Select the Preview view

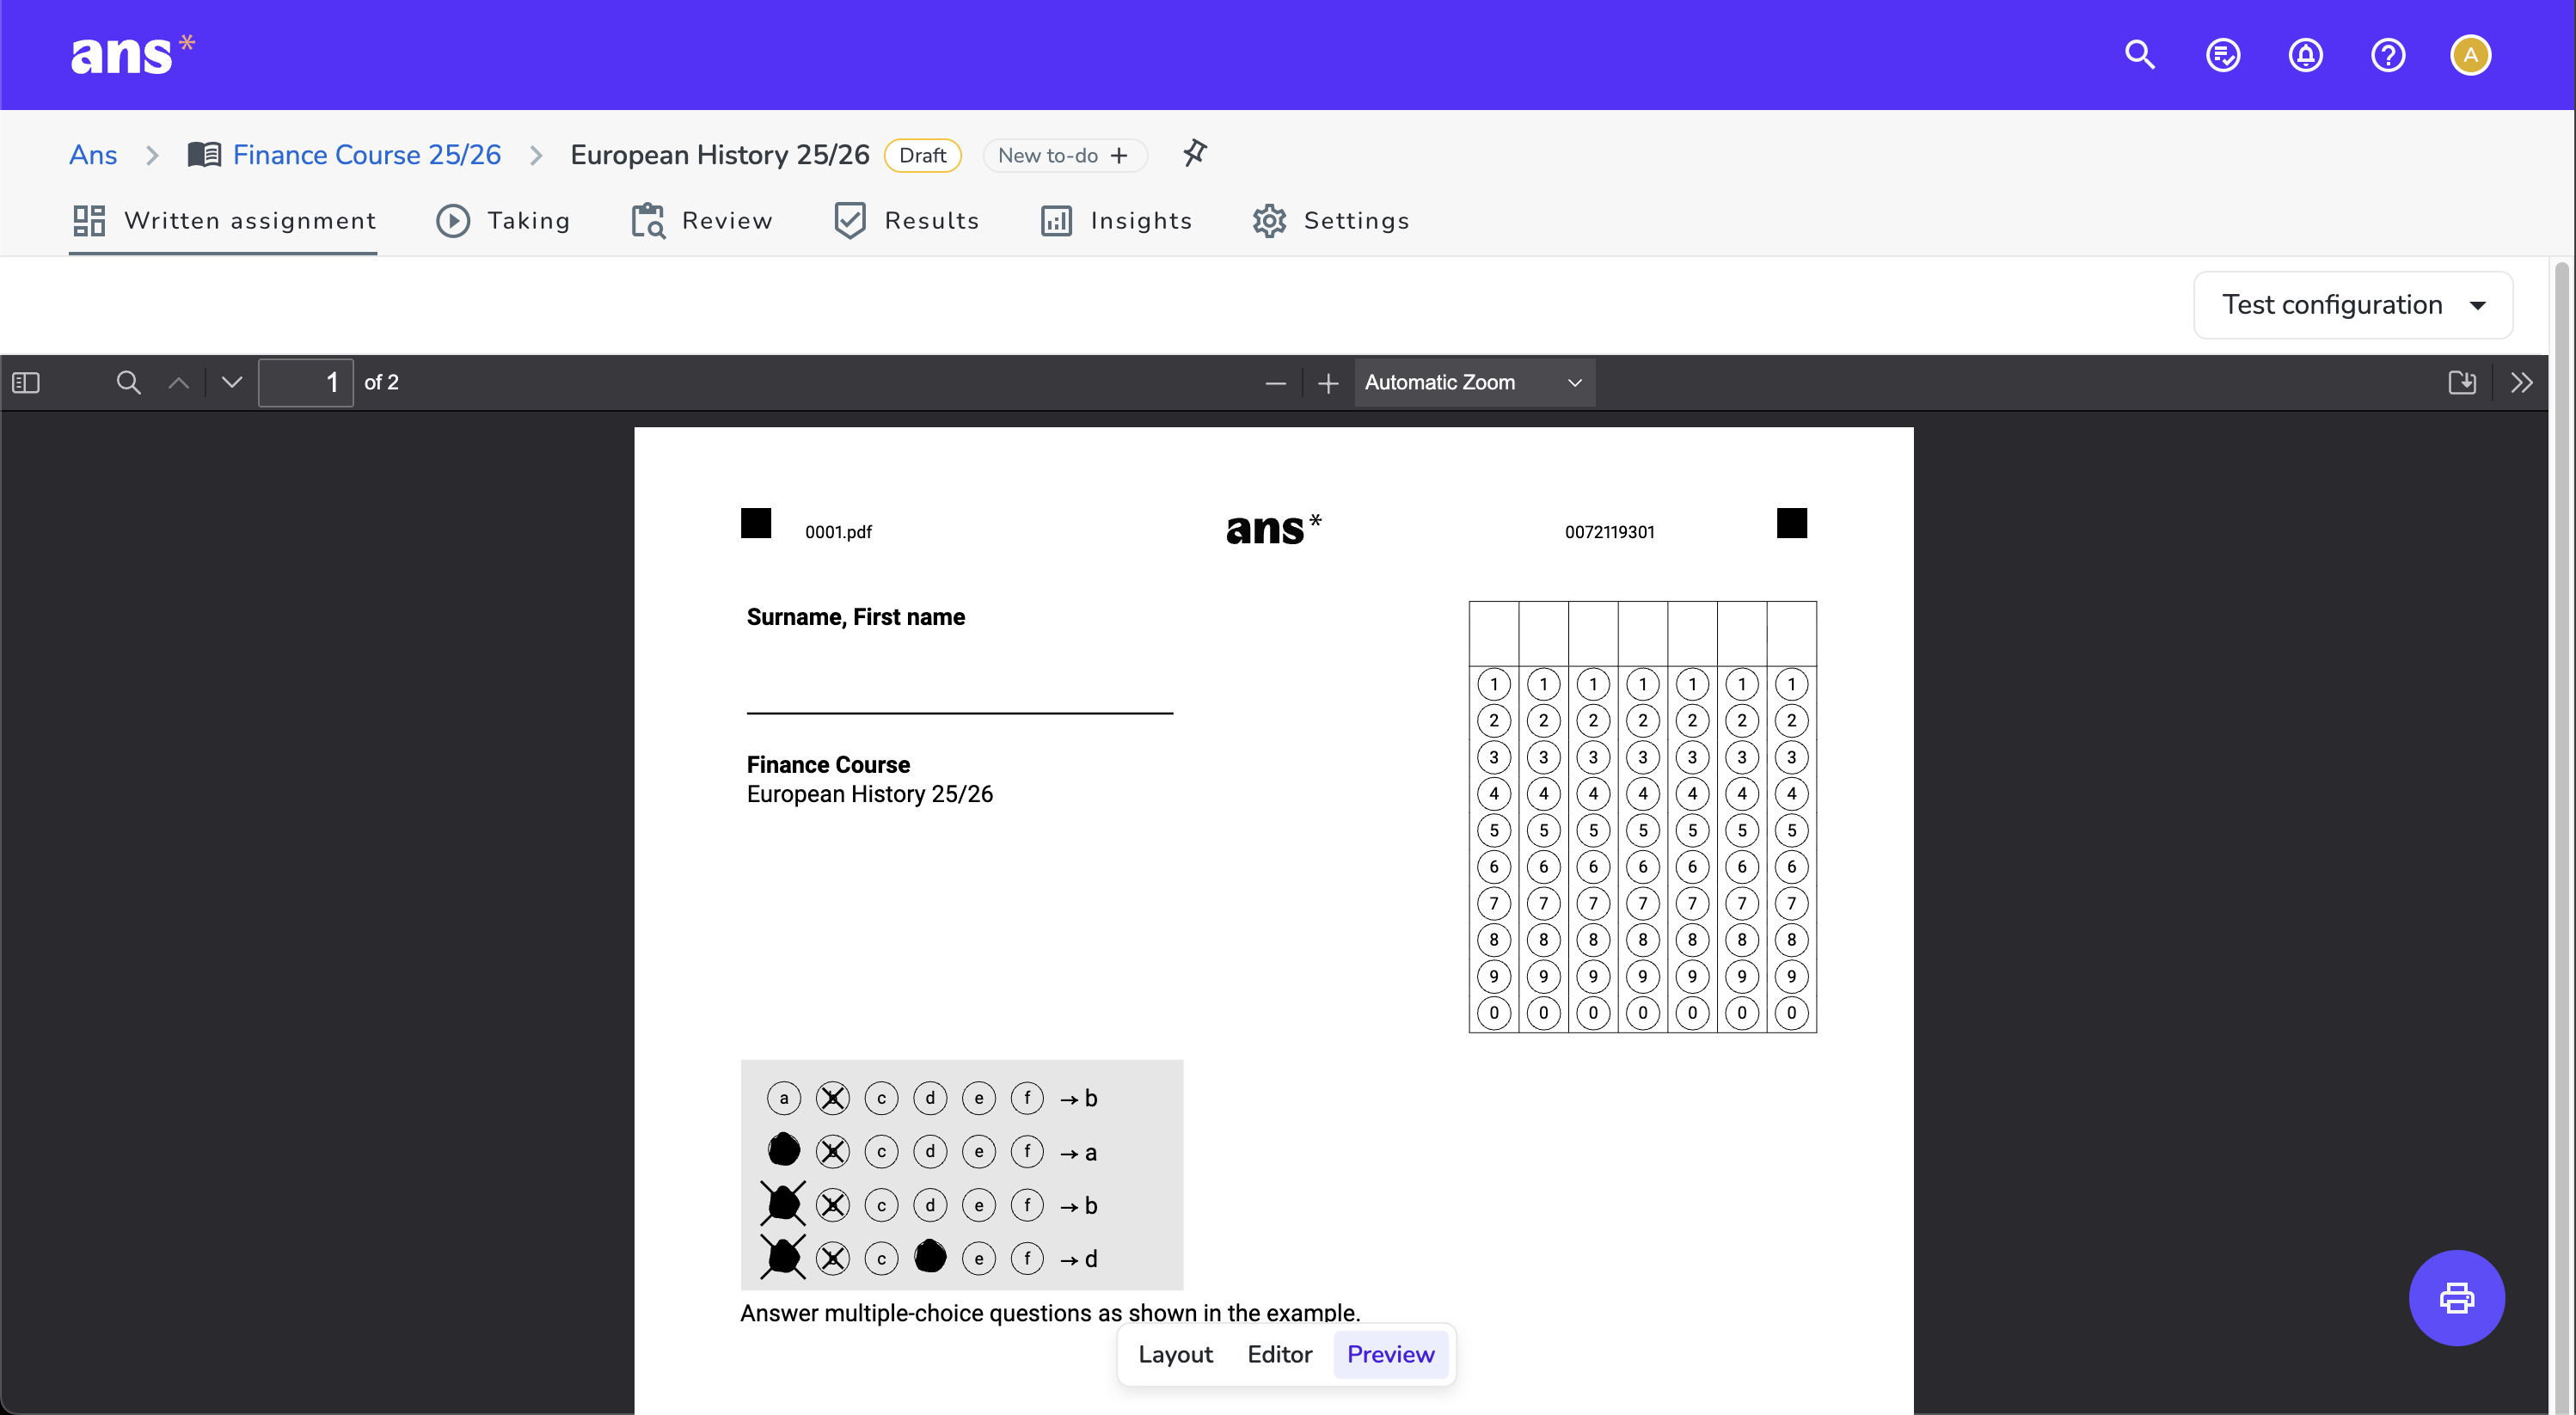[x=1390, y=1354]
